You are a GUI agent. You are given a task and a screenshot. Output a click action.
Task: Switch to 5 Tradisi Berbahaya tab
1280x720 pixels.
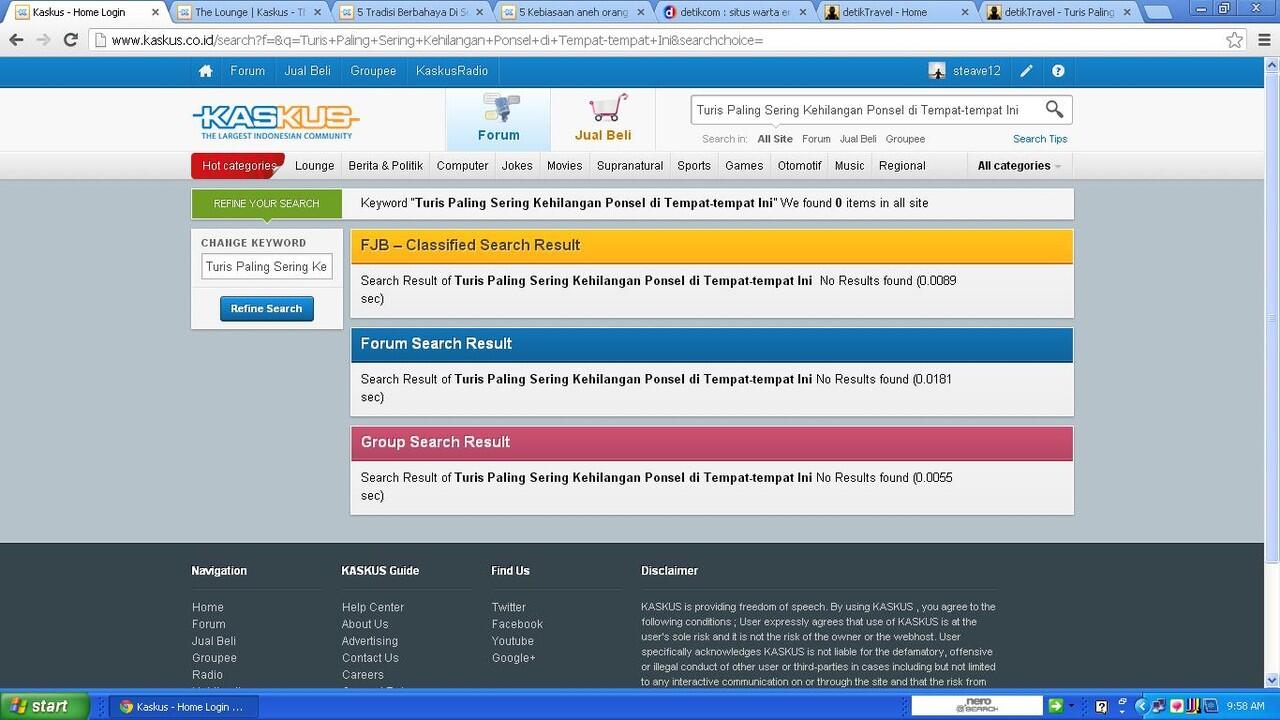pos(411,12)
